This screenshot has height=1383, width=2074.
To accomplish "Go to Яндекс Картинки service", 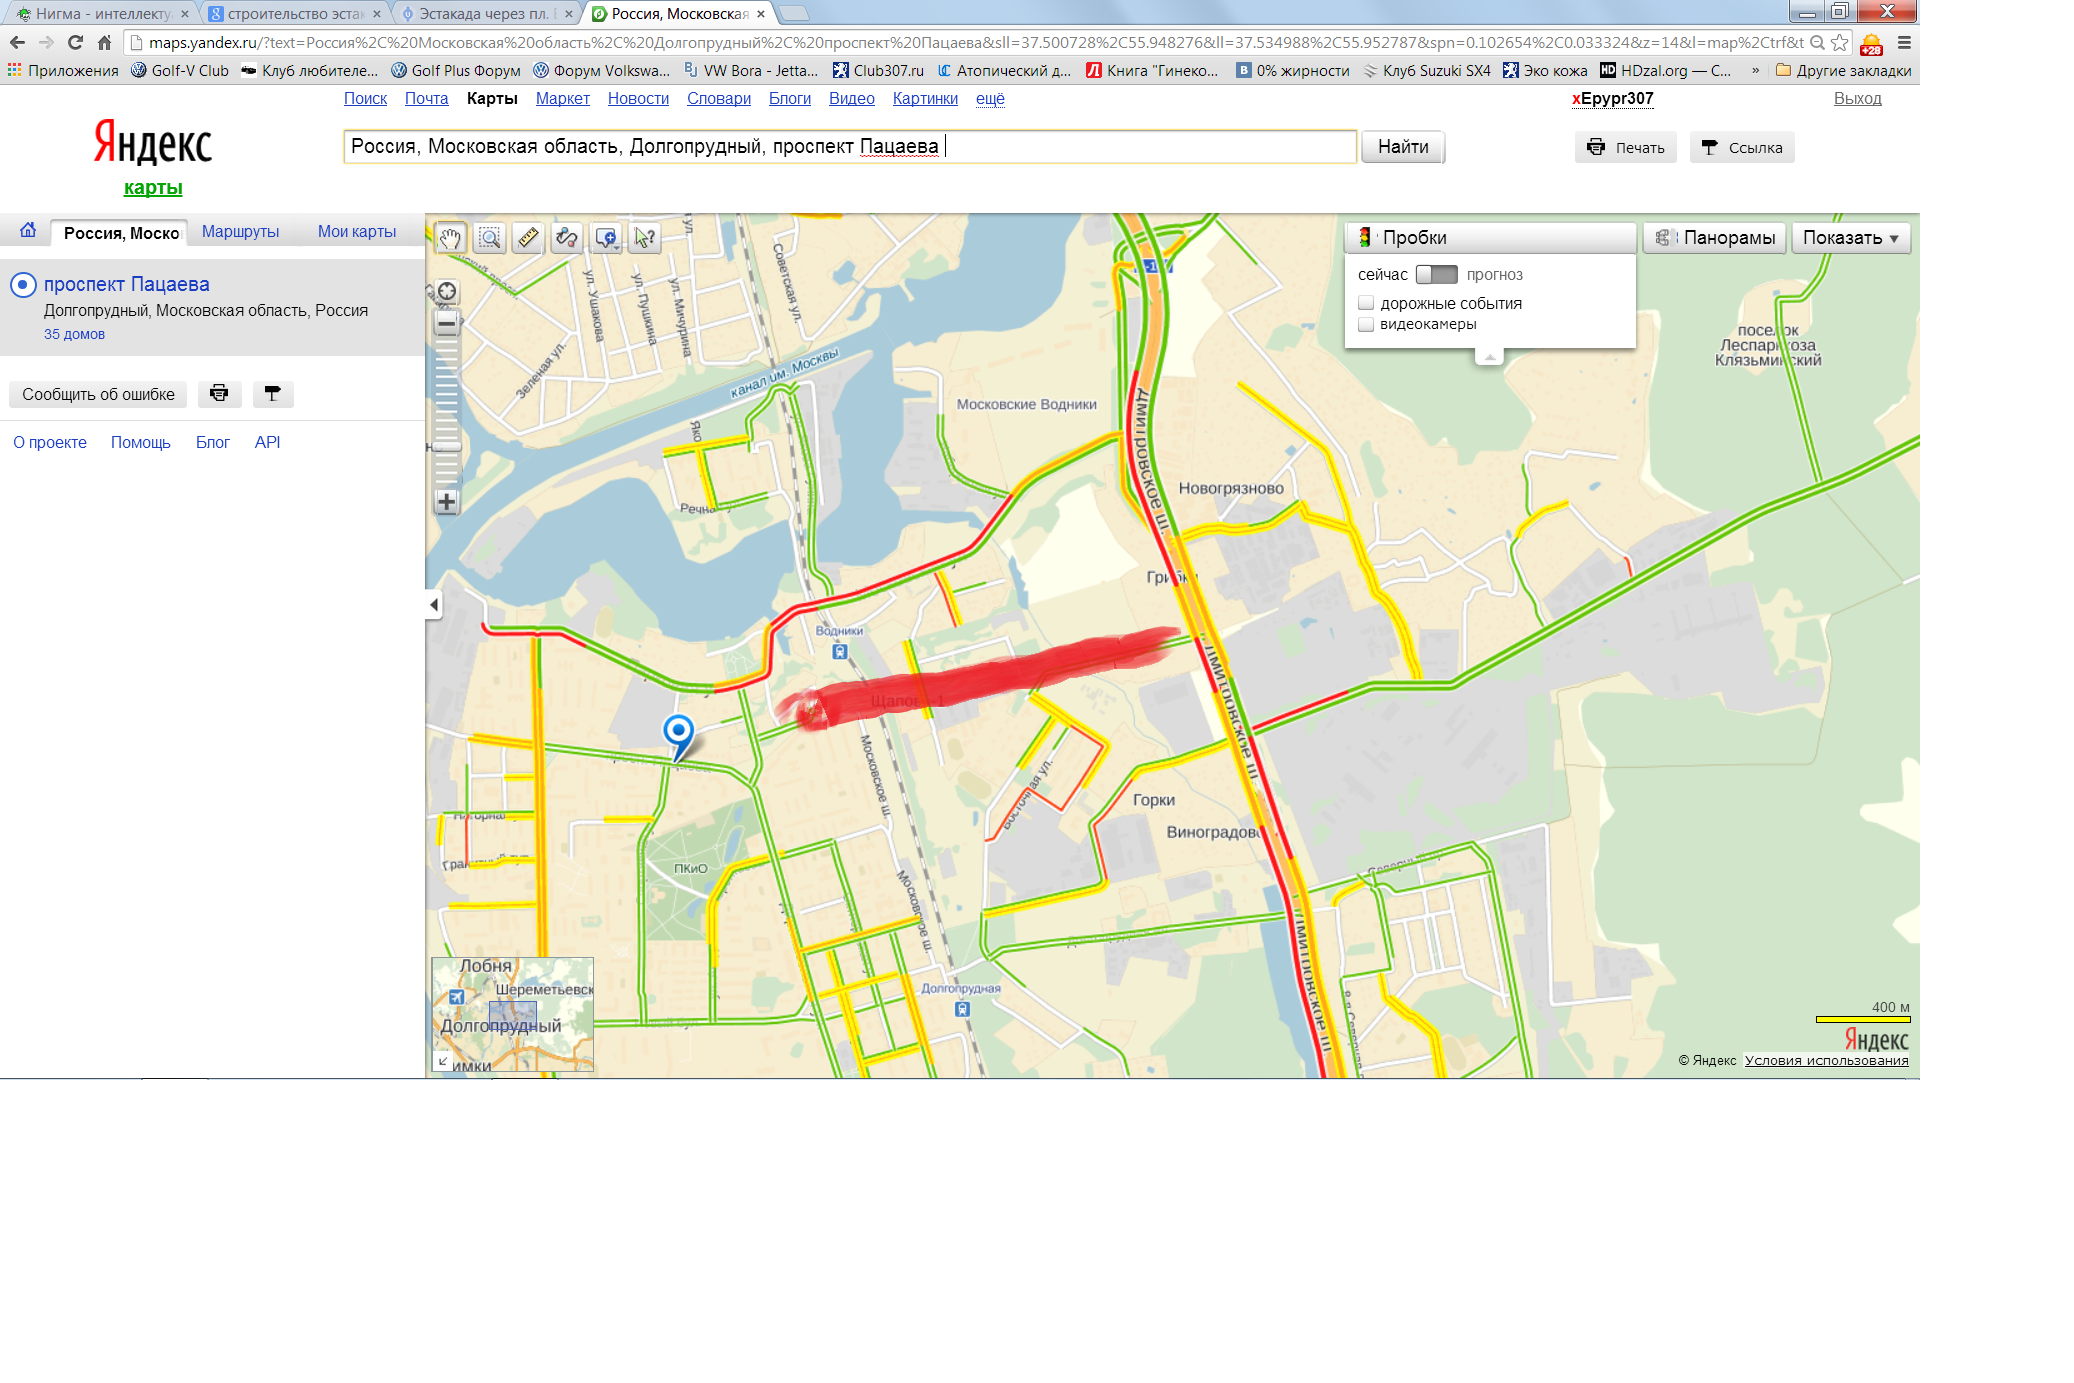I will coord(925,99).
